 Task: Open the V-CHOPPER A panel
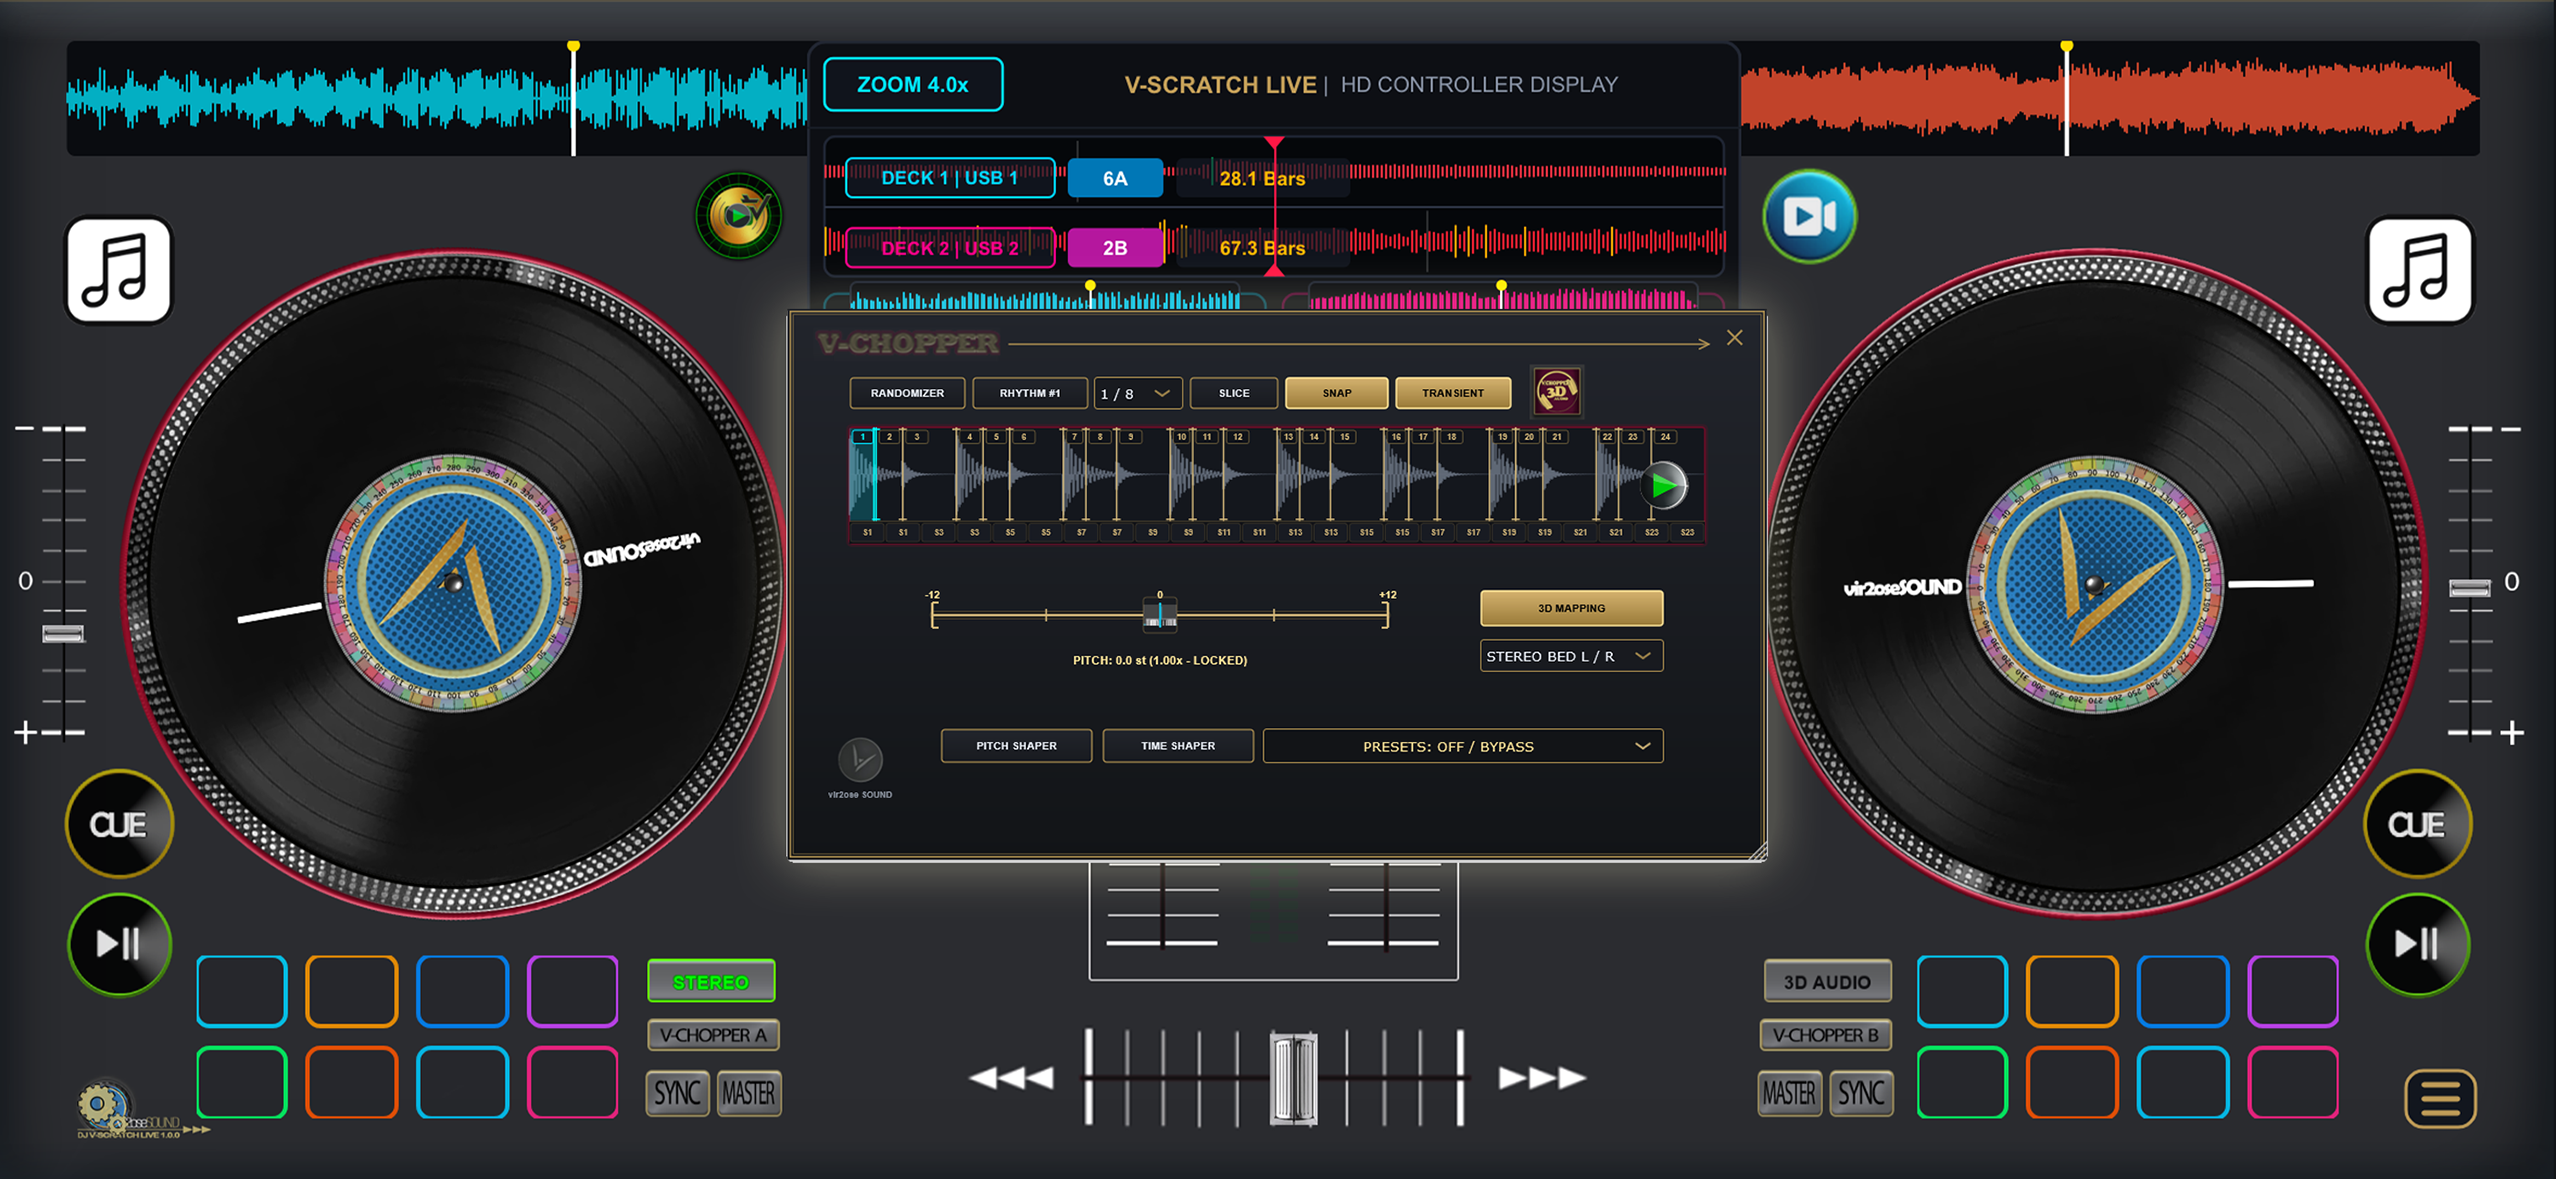point(713,1035)
